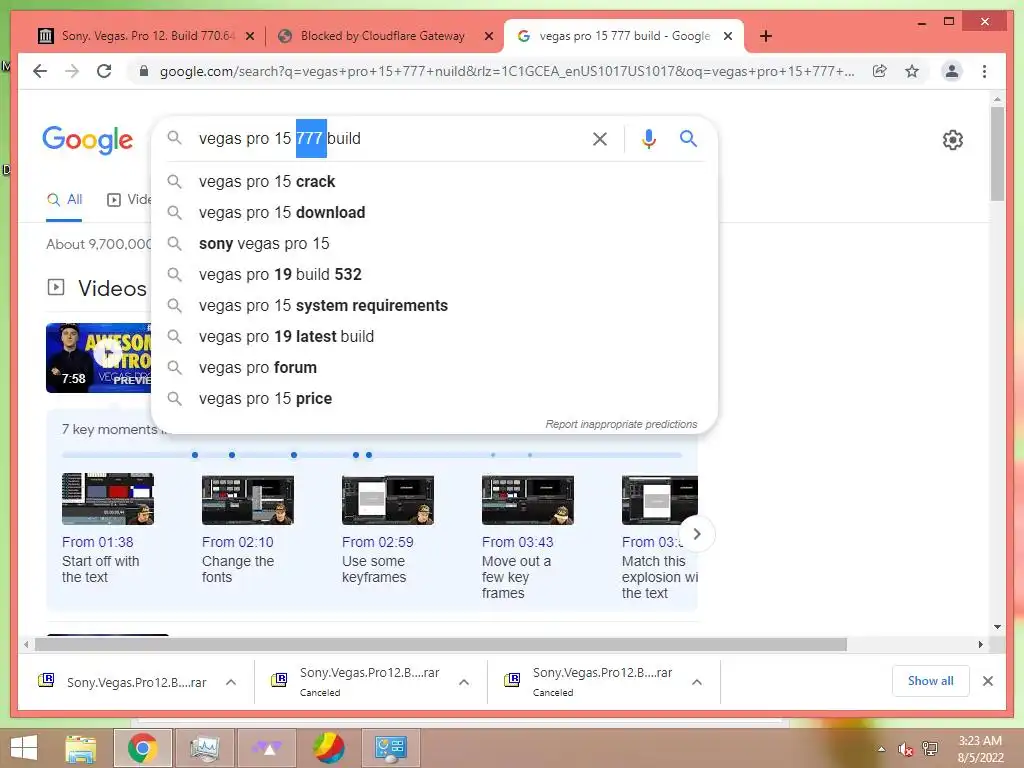This screenshot has width=1024, height=768.
Task: Open key moment From 02:10 thumbnail
Action: pyautogui.click(x=248, y=500)
